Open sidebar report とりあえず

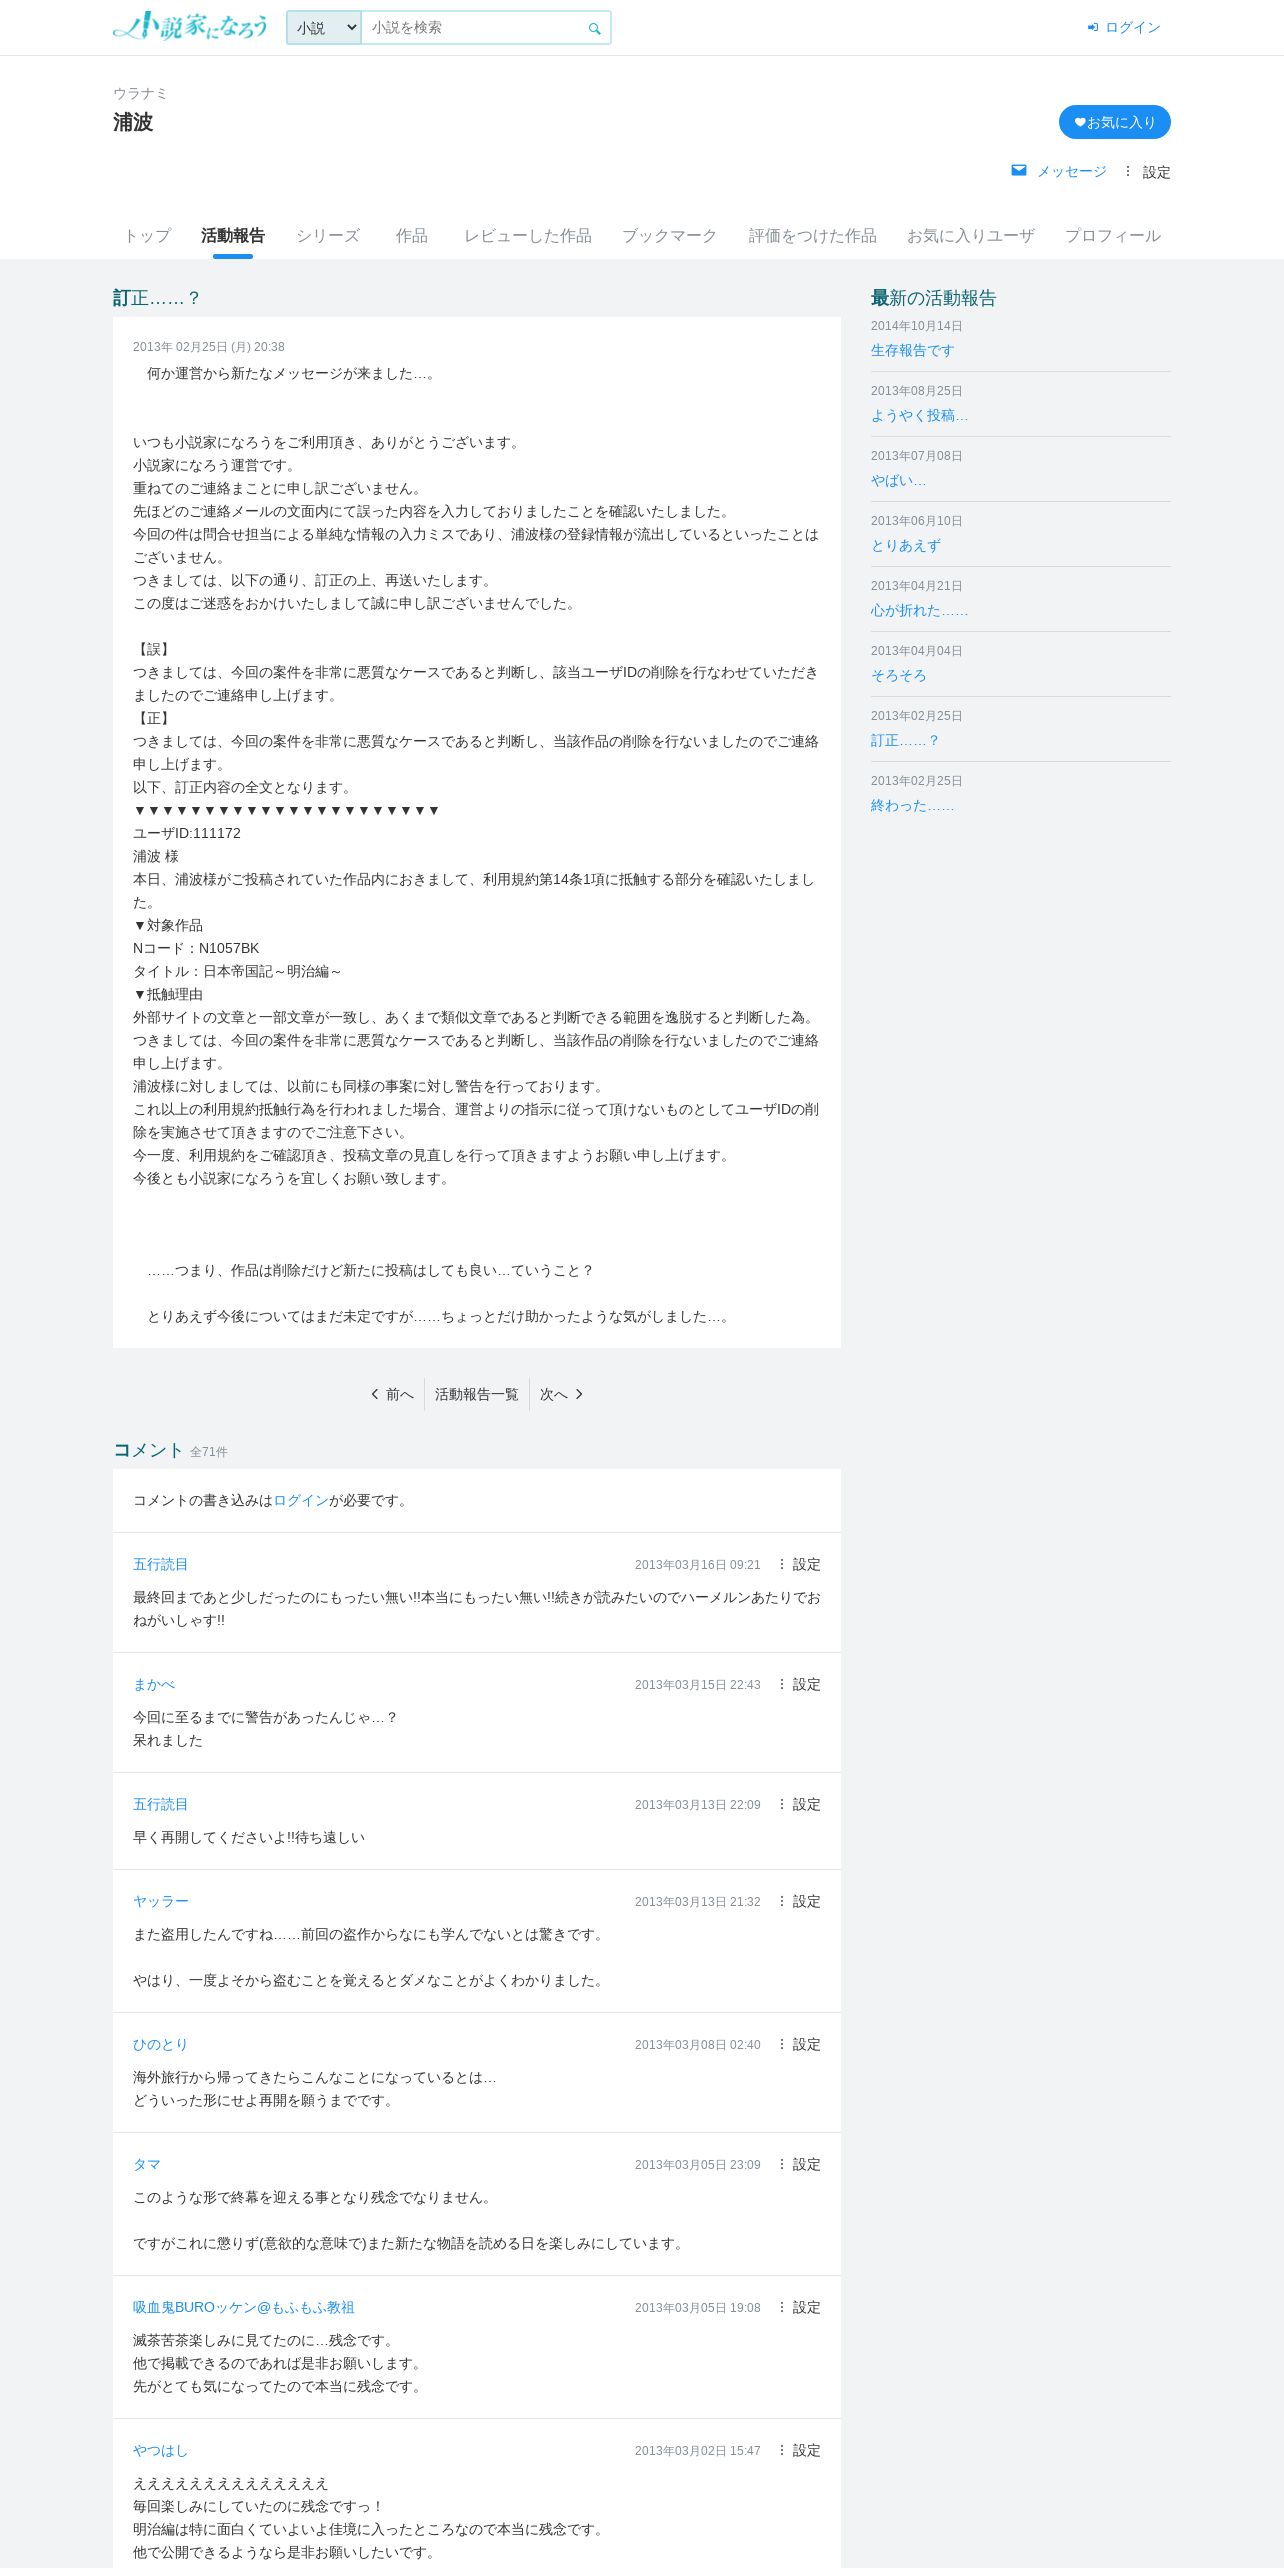click(x=906, y=545)
